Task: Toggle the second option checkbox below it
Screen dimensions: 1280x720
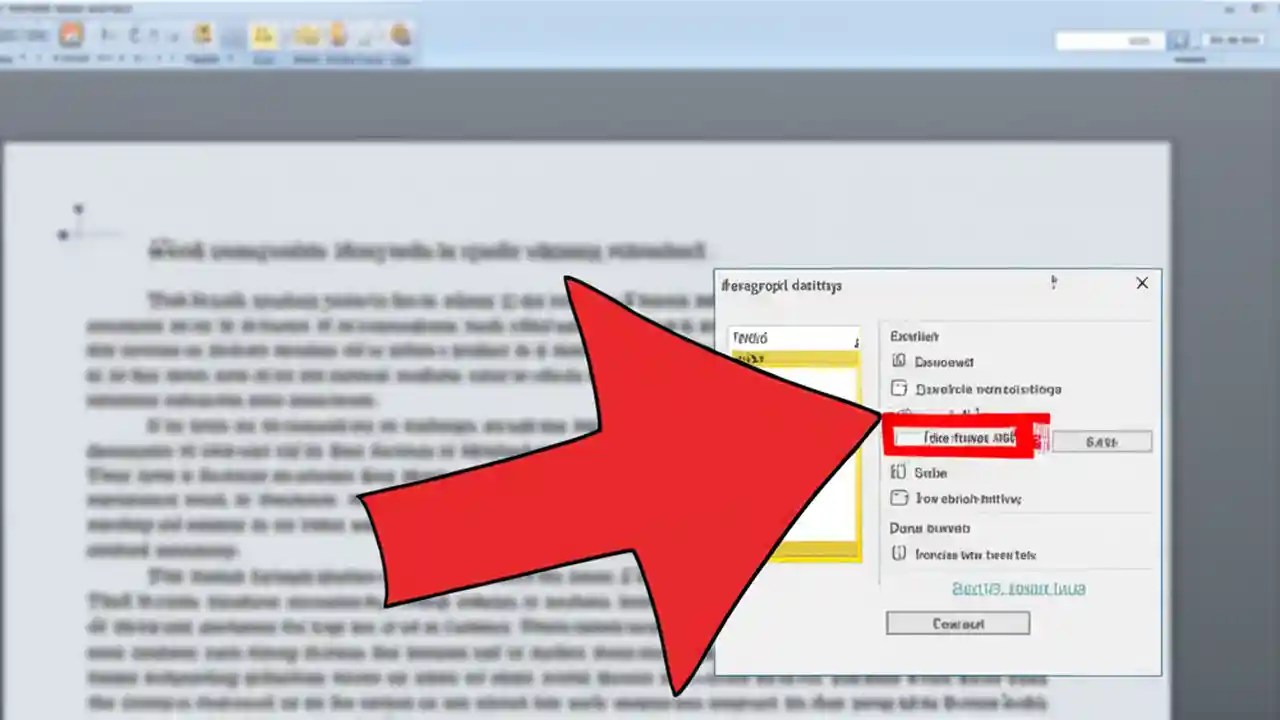Action: (x=898, y=389)
